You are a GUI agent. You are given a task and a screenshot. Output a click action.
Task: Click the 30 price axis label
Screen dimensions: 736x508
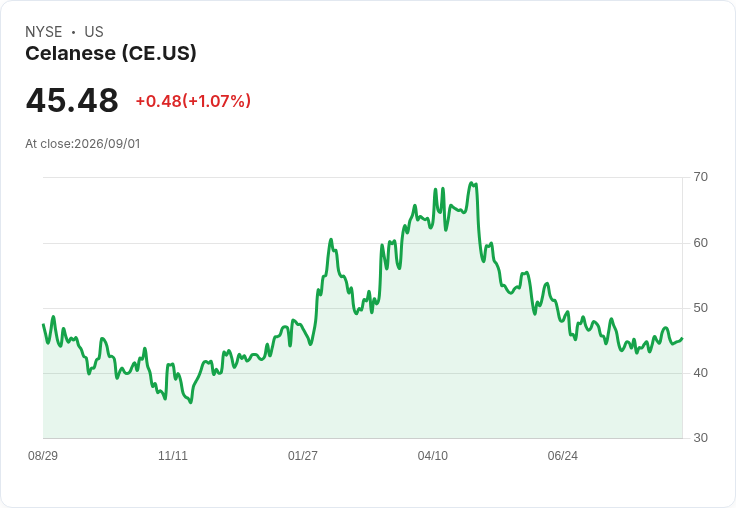(x=700, y=438)
